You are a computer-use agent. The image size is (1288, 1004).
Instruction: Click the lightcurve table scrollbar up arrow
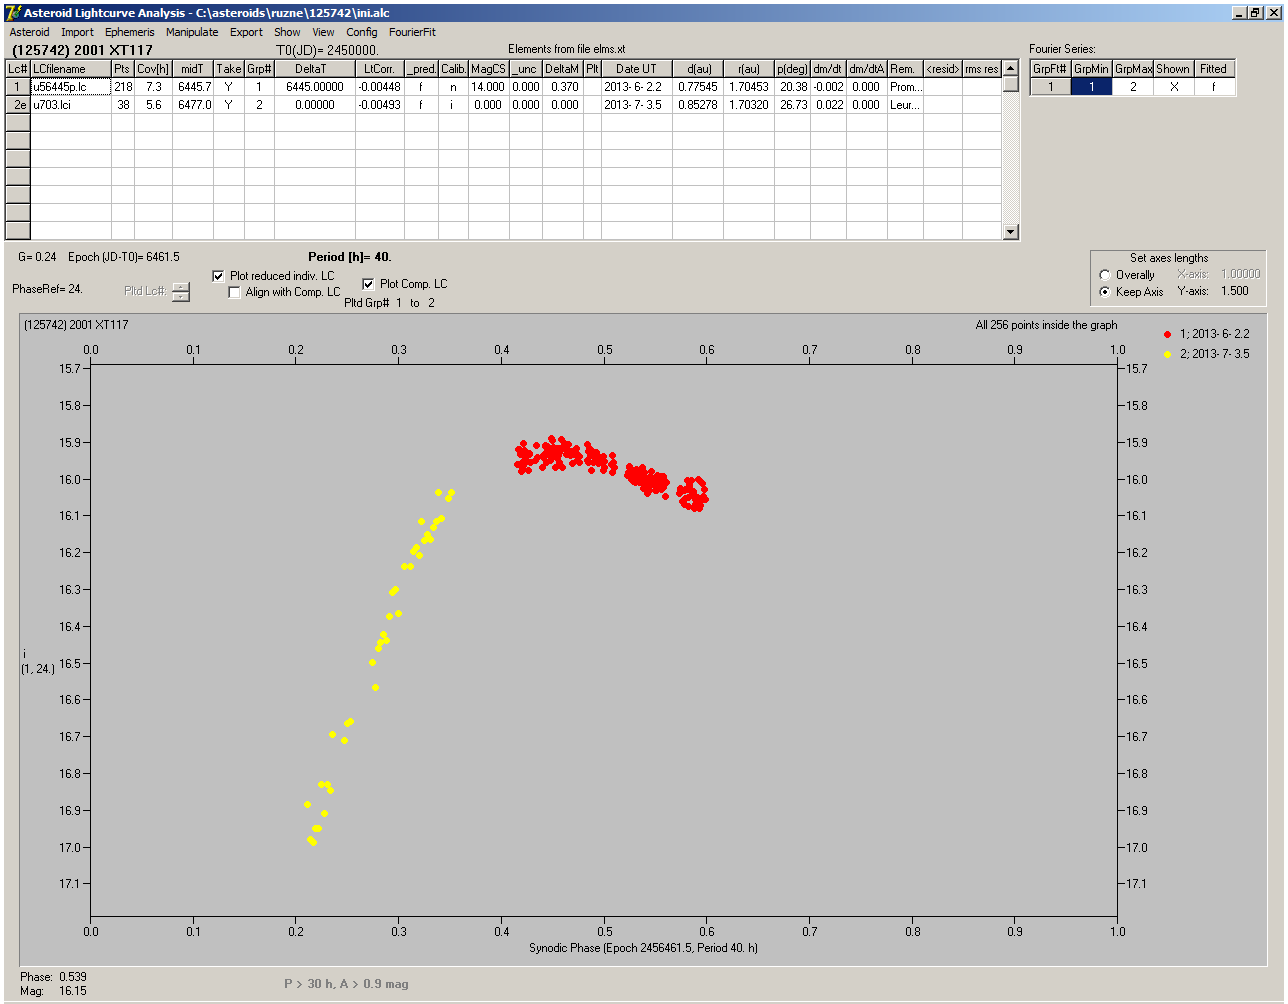(x=1011, y=67)
